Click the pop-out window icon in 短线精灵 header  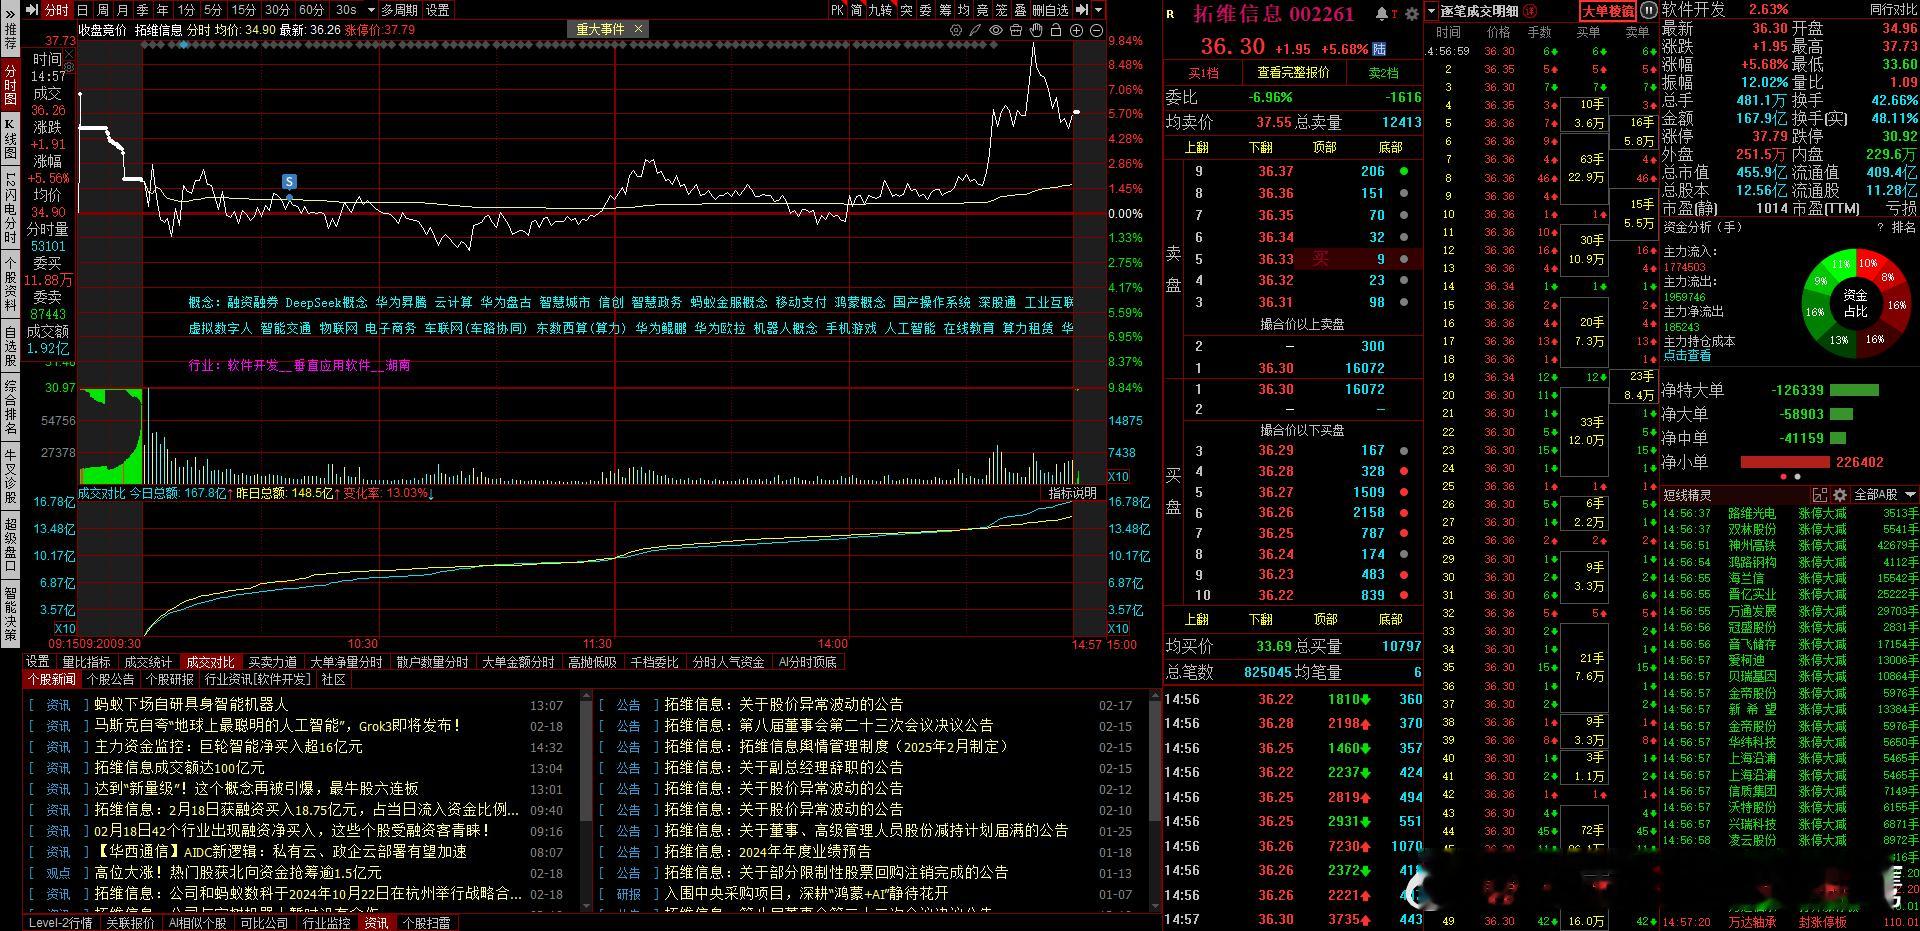(1820, 495)
